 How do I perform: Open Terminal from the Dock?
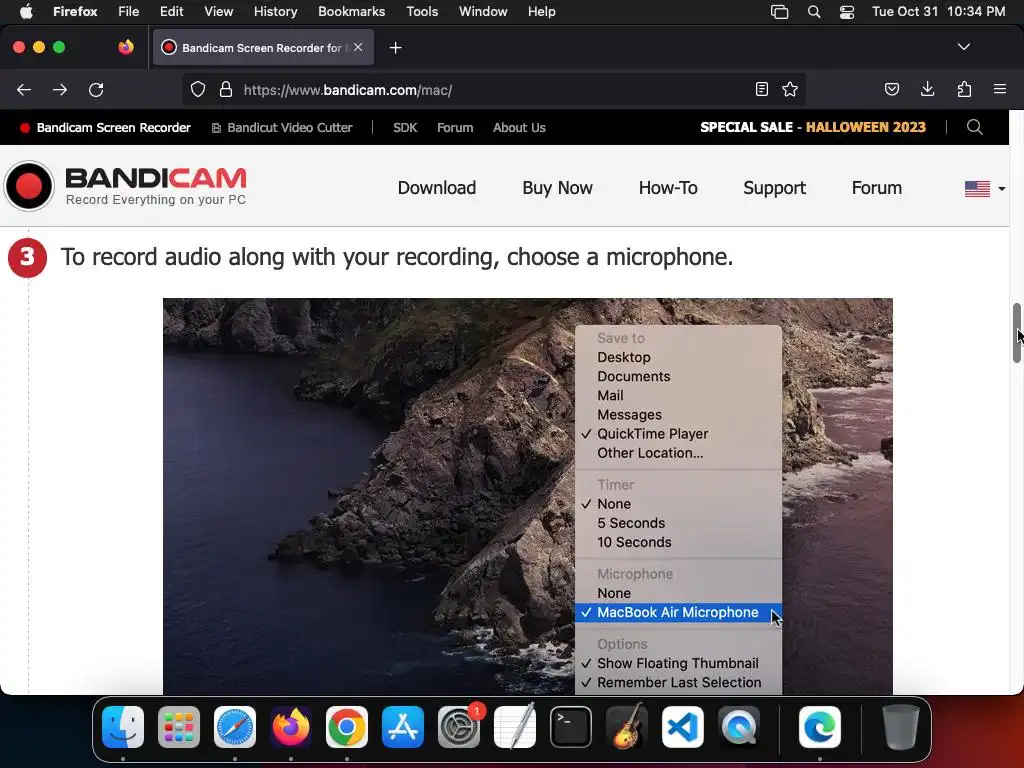(571, 727)
